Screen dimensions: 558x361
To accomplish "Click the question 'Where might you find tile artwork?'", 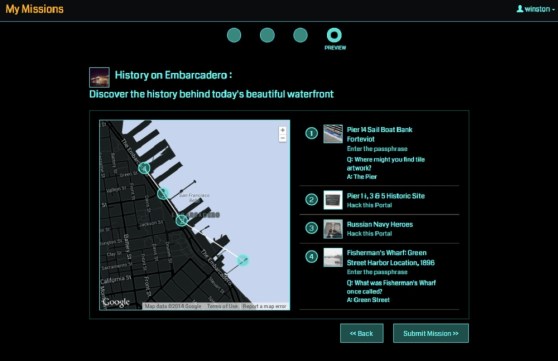I will pyautogui.click(x=386, y=164).
